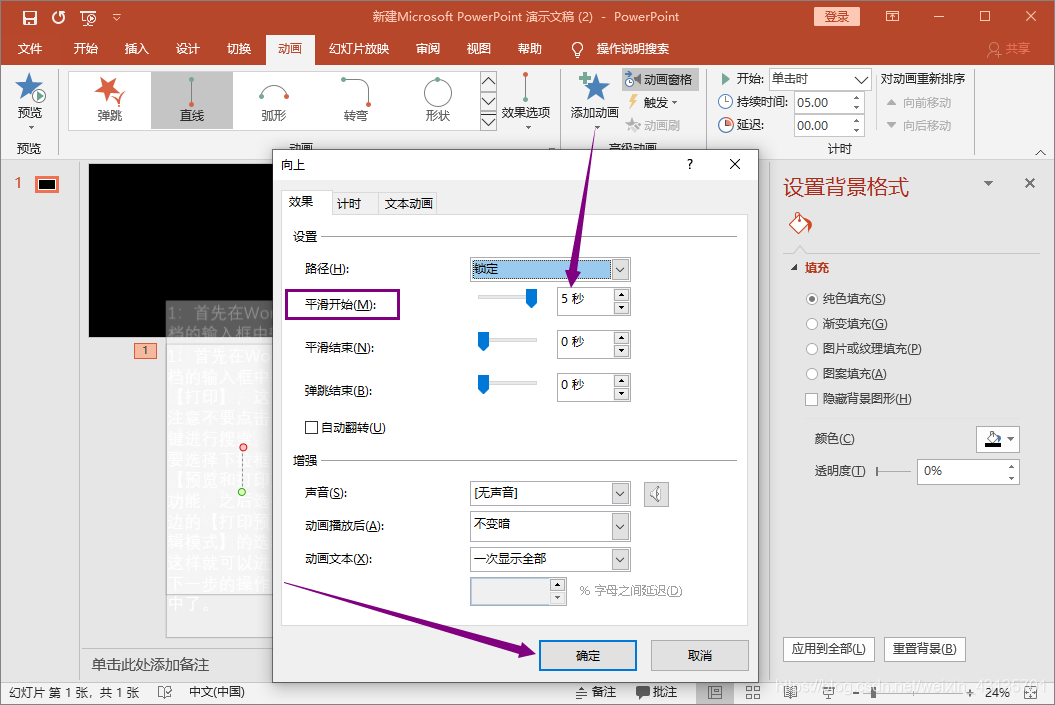Click Apply to All (应用到全部) button
The width and height of the screenshot is (1055, 705).
coord(828,649)
